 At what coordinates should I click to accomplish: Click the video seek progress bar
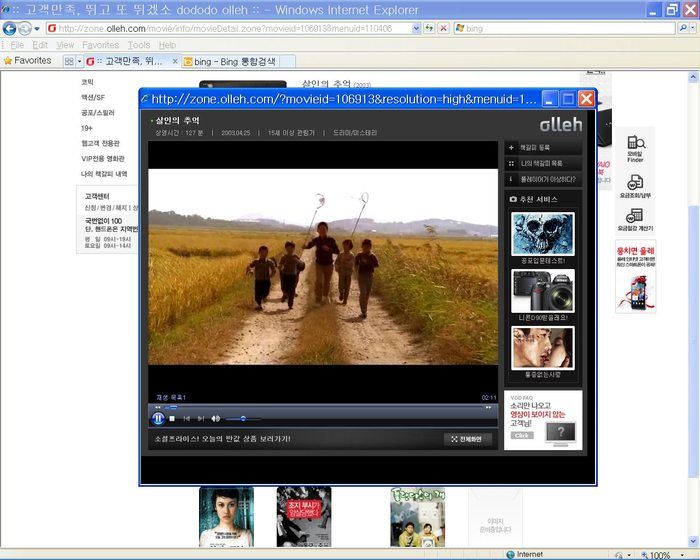click(325, 407)
